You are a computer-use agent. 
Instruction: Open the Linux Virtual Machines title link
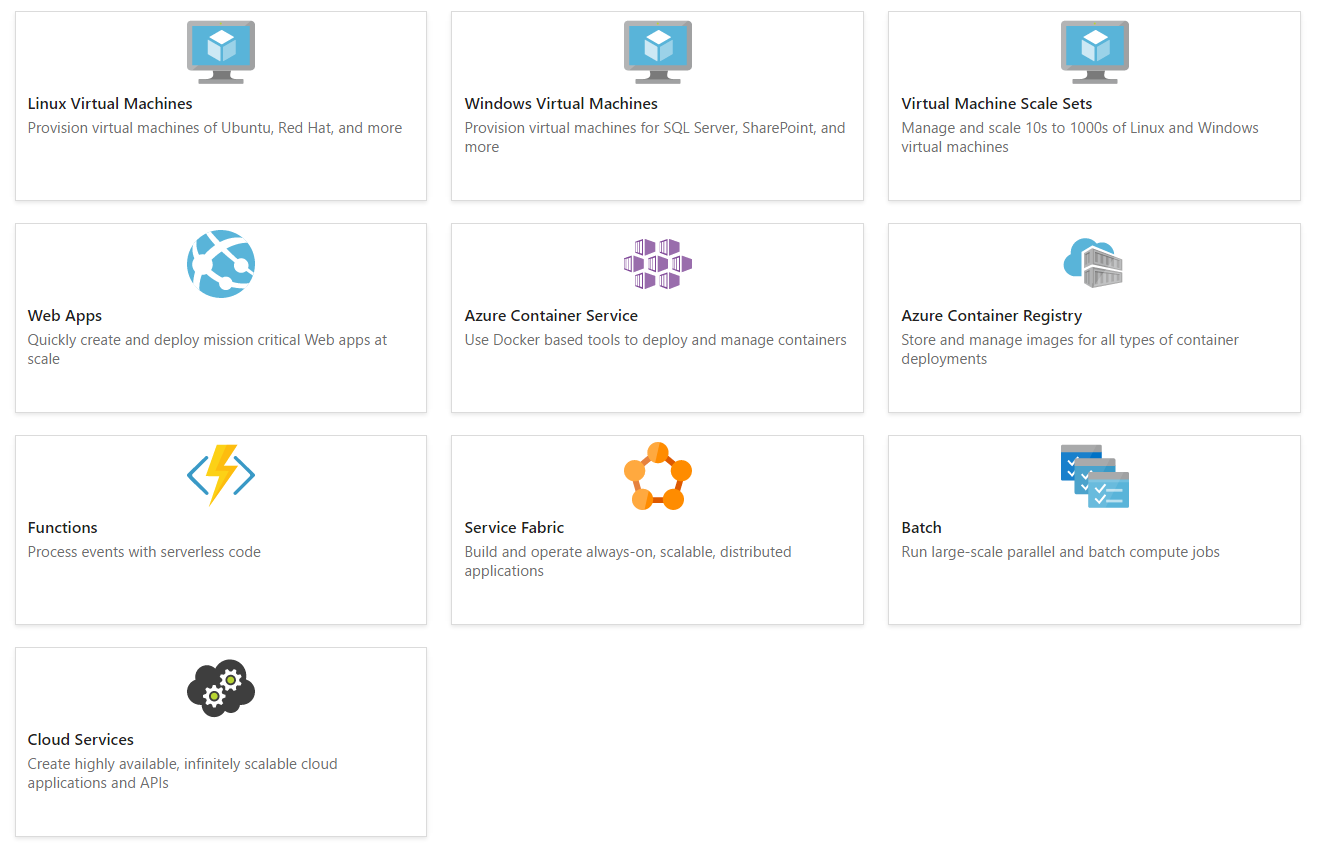(x=110, y=104)
